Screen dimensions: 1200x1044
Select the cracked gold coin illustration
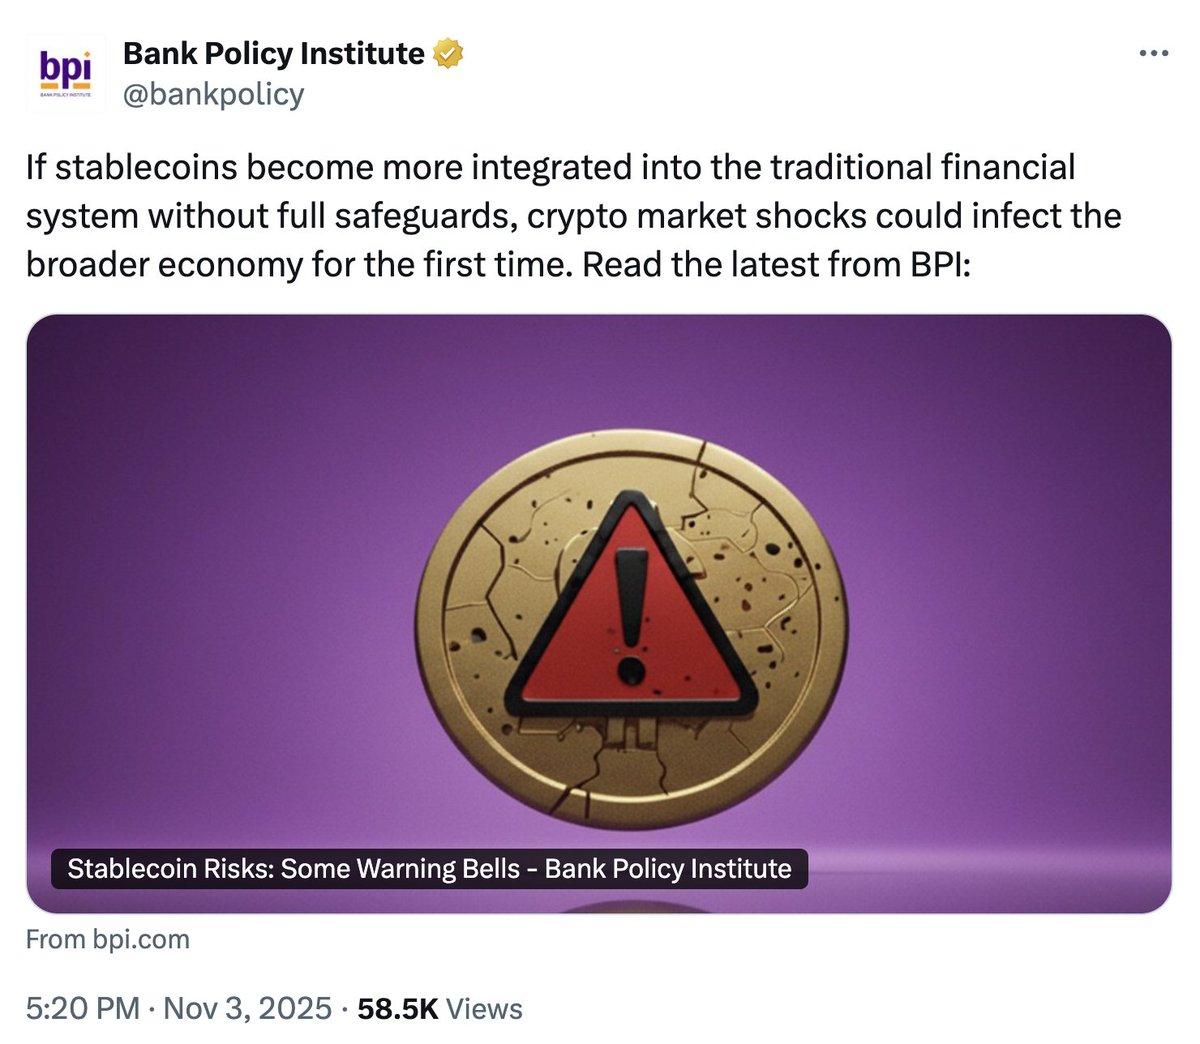[x=635, y=620]
